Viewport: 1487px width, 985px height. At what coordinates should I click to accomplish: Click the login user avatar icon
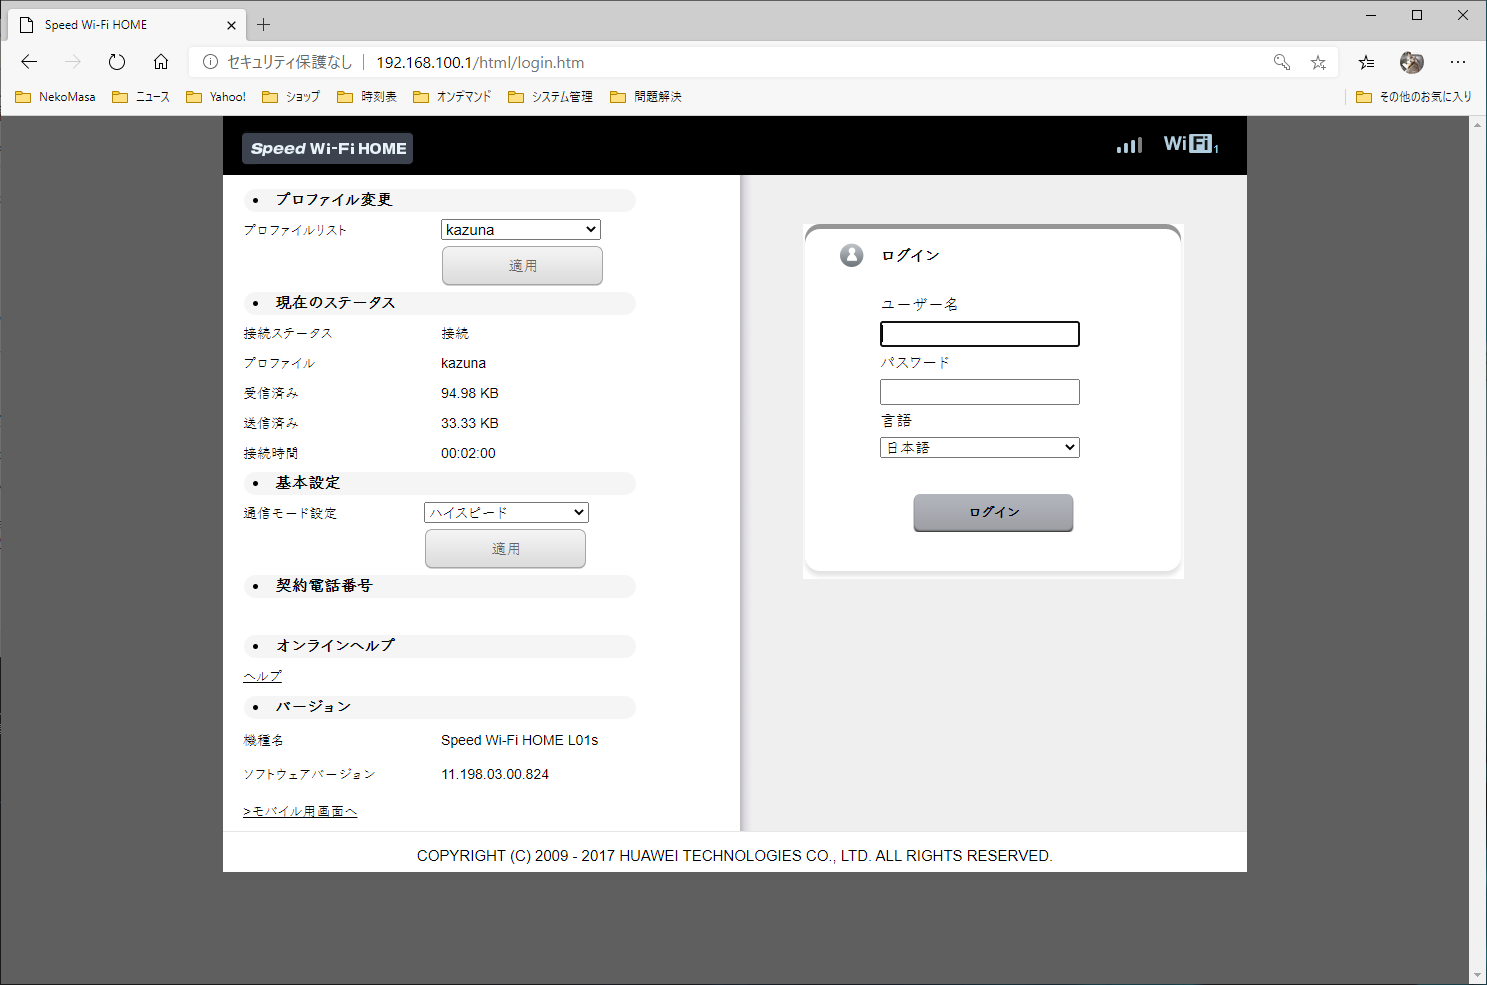click(x=852, y=255)
